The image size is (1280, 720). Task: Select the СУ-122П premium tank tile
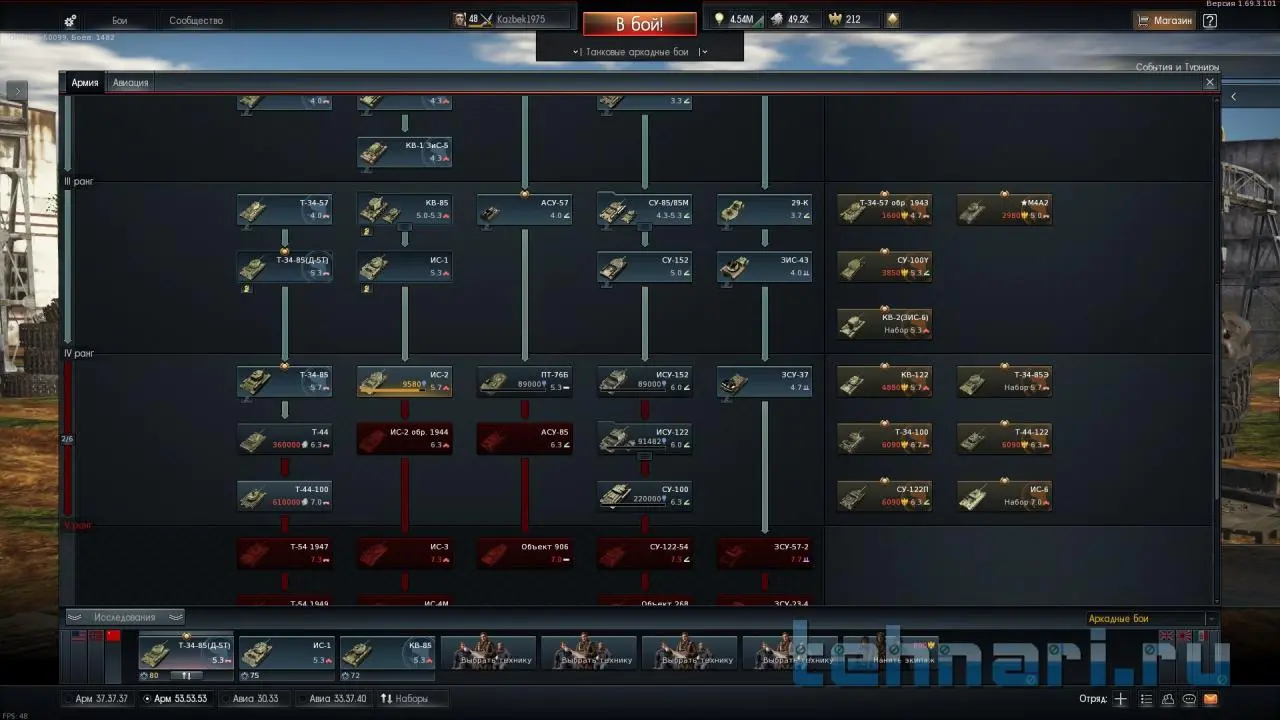885,497
